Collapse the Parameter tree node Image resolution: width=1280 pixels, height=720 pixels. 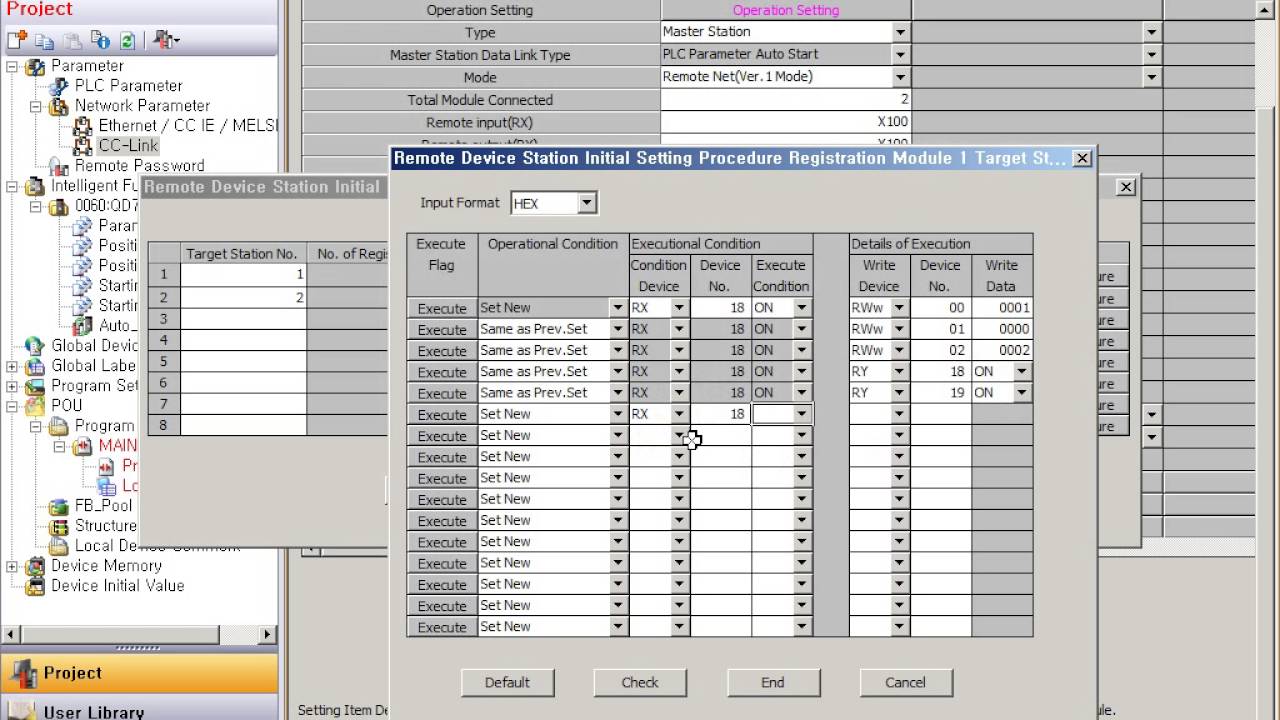pos(12,66)
